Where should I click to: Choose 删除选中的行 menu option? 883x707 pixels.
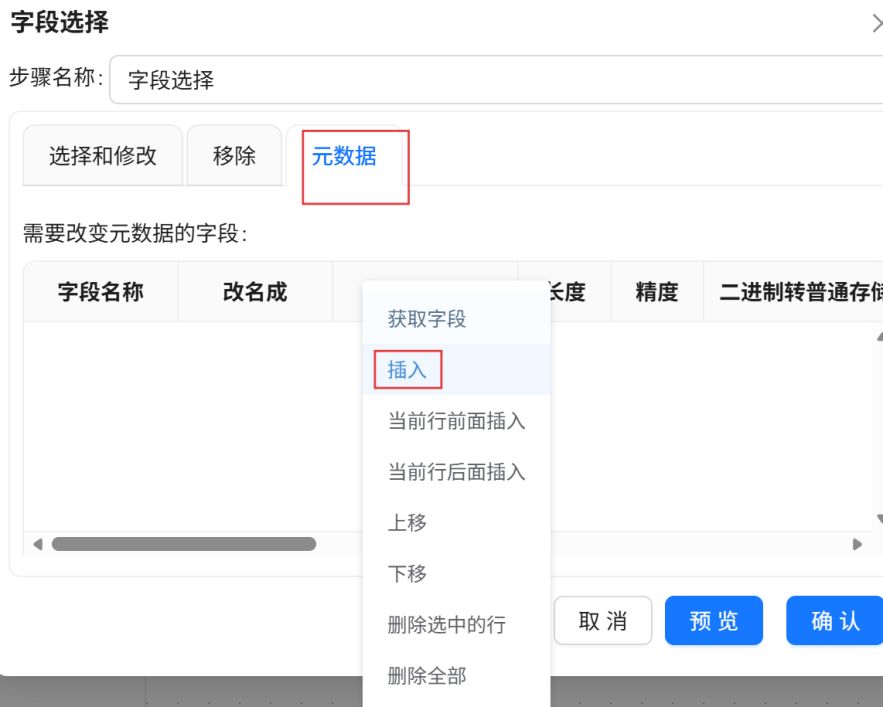coord(456,624)
